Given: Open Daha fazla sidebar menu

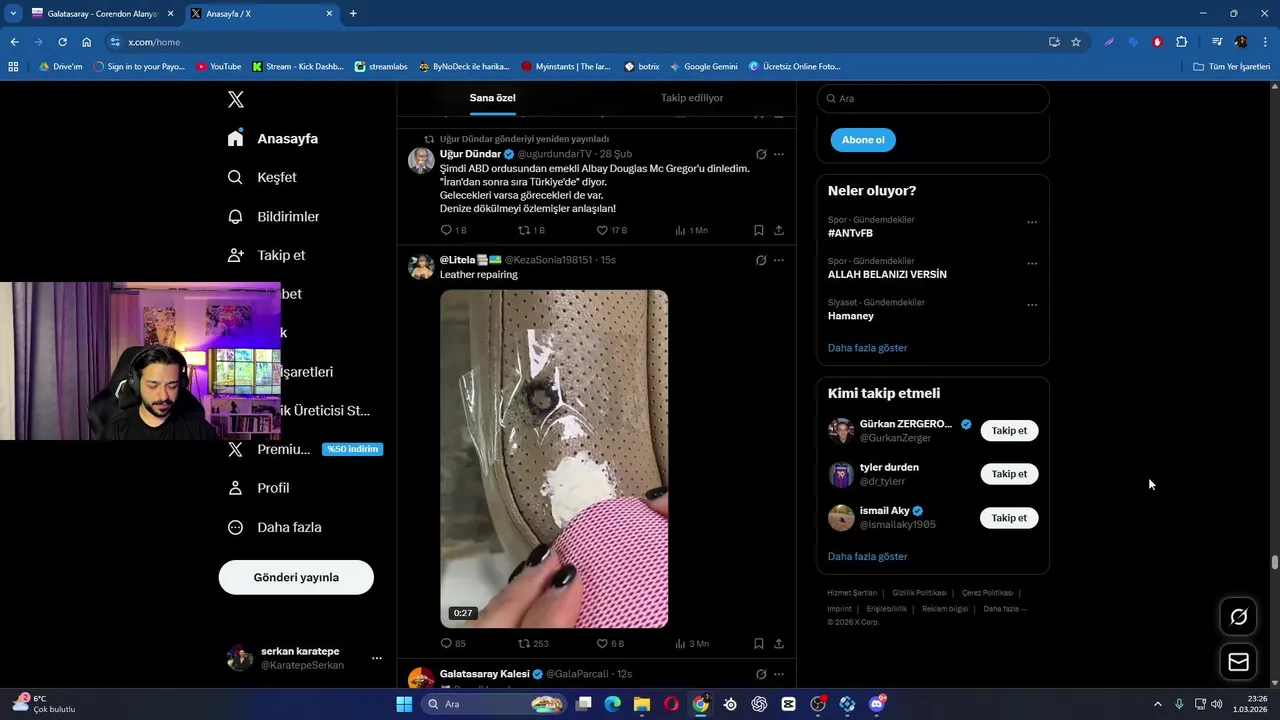Looking at the screenshot, I should pyautogui.click(x=275, y=527).
